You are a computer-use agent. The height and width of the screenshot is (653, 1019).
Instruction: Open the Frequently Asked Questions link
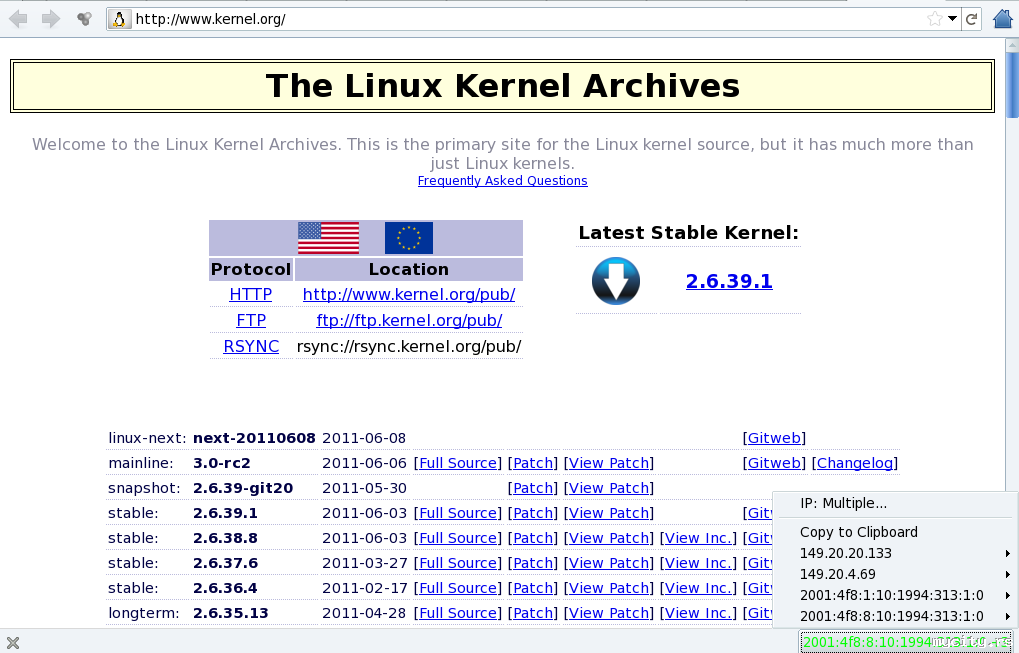pyautogui.click(x=502, y=181)
